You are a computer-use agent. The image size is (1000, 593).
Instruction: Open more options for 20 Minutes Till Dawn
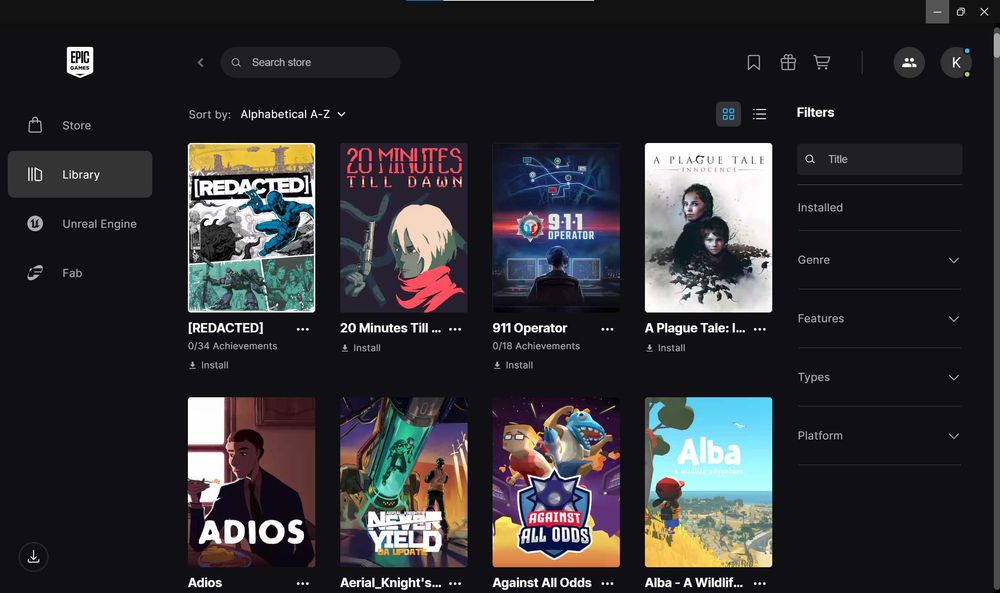click(455, 329)
